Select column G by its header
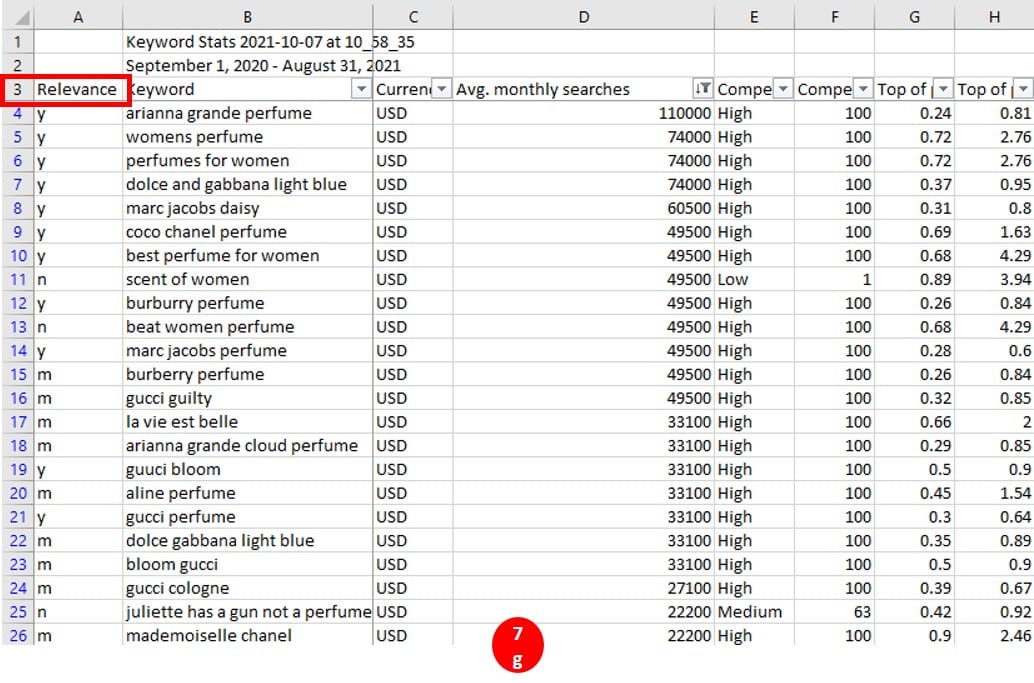 (915, 17)
